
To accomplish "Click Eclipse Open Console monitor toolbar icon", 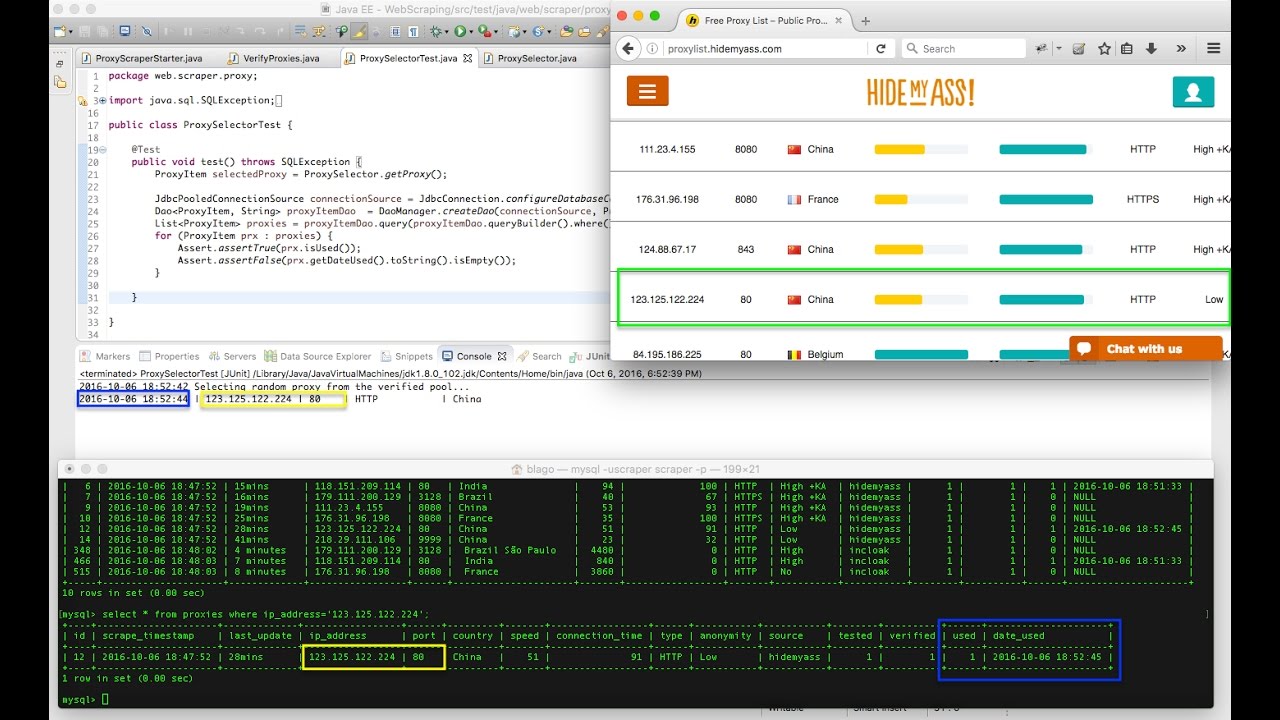I will [125, 33].
